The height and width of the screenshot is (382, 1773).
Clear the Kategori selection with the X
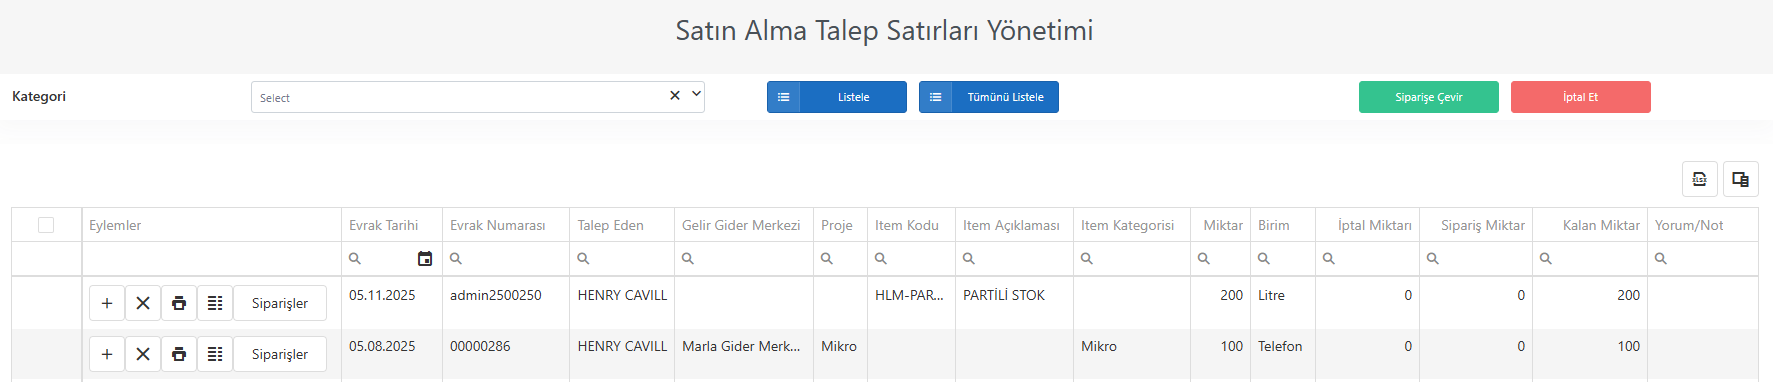[x=675, y=95]
